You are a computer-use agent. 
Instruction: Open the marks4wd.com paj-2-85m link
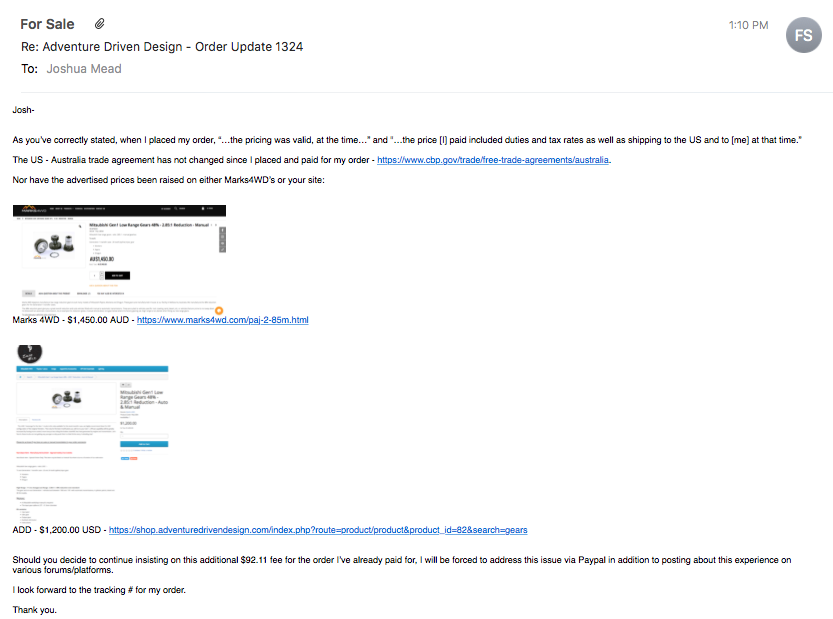[223, 320]
